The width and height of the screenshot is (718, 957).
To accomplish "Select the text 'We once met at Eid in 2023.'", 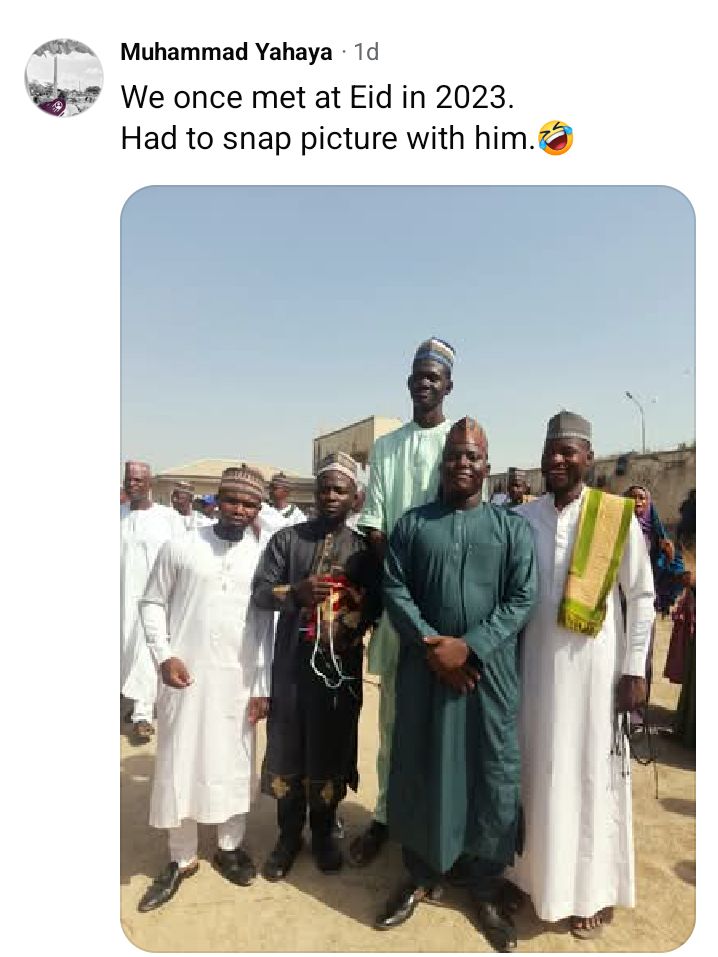I will 317,97.
